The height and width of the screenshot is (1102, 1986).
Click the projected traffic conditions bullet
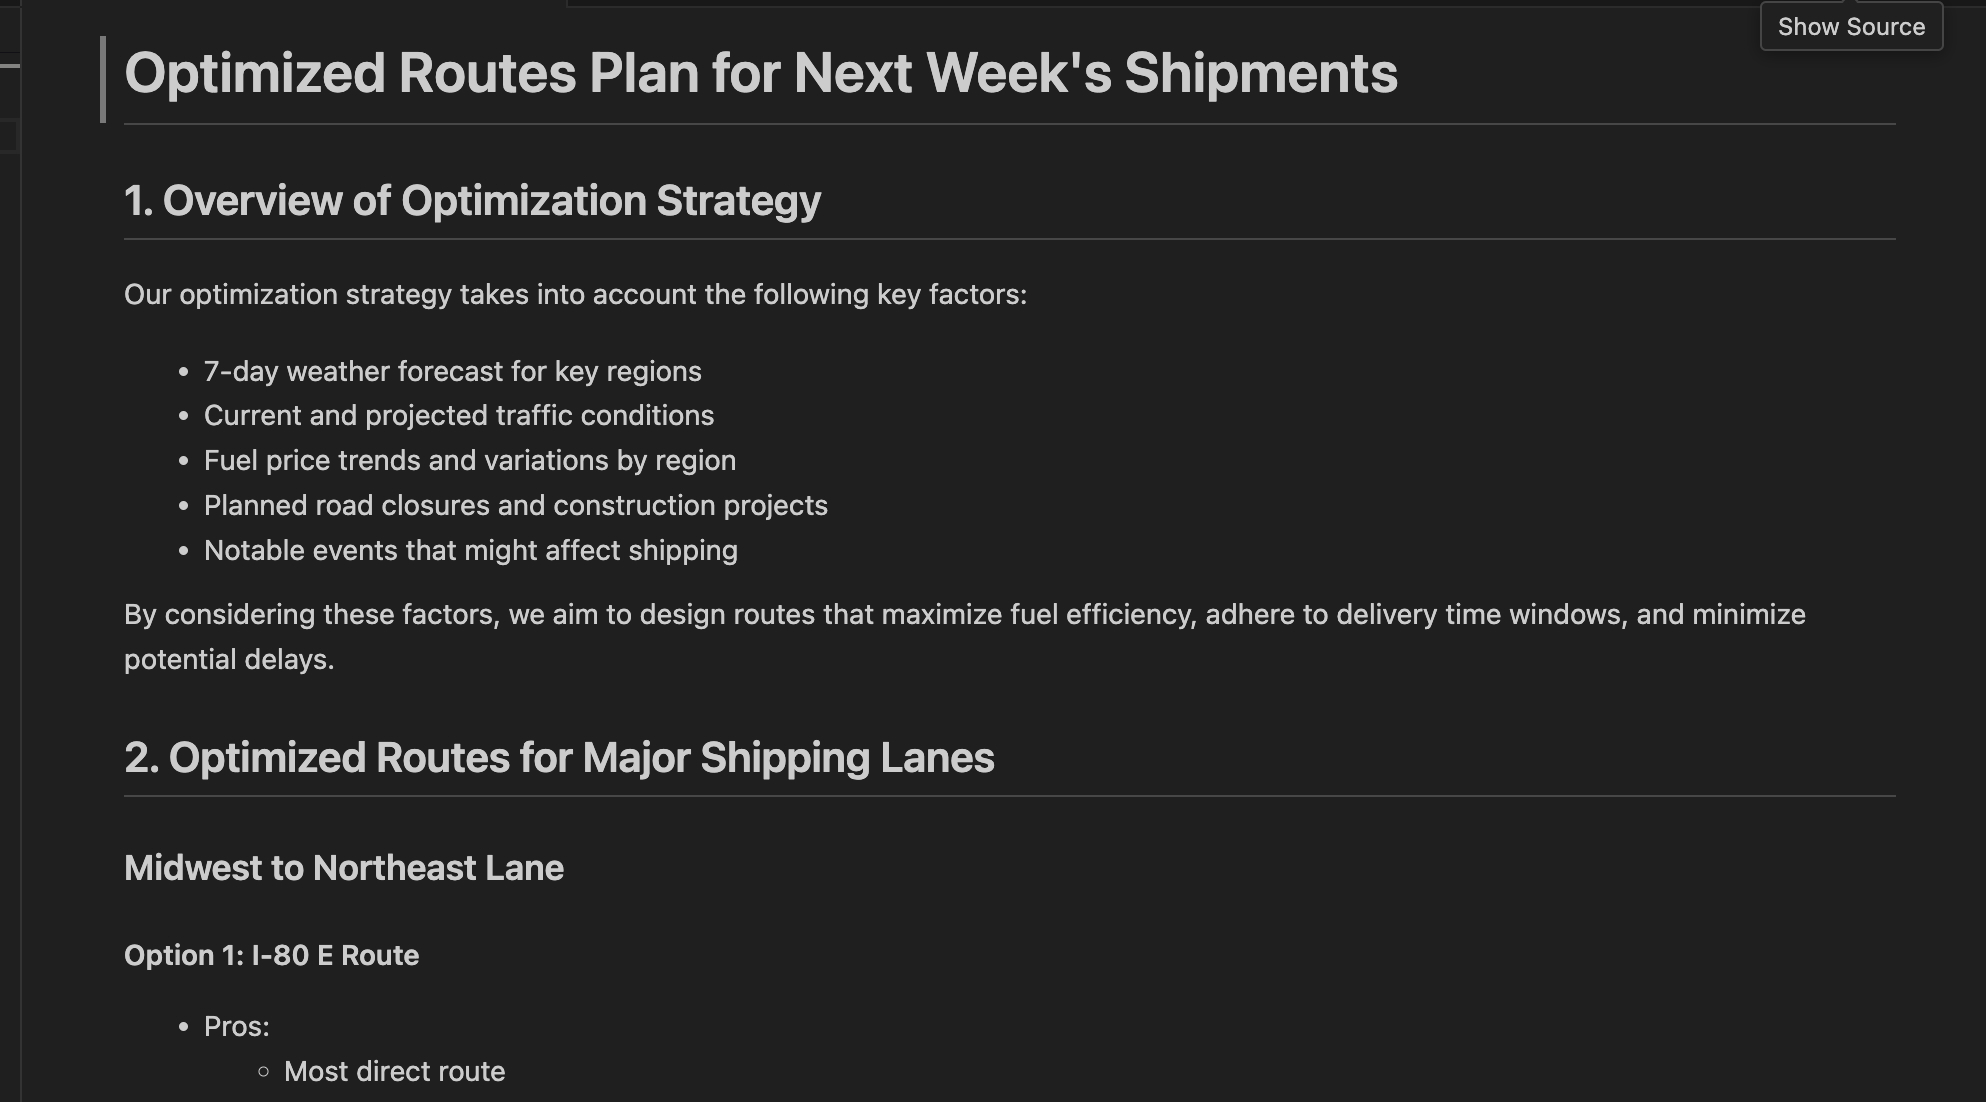tap(458, 416)
